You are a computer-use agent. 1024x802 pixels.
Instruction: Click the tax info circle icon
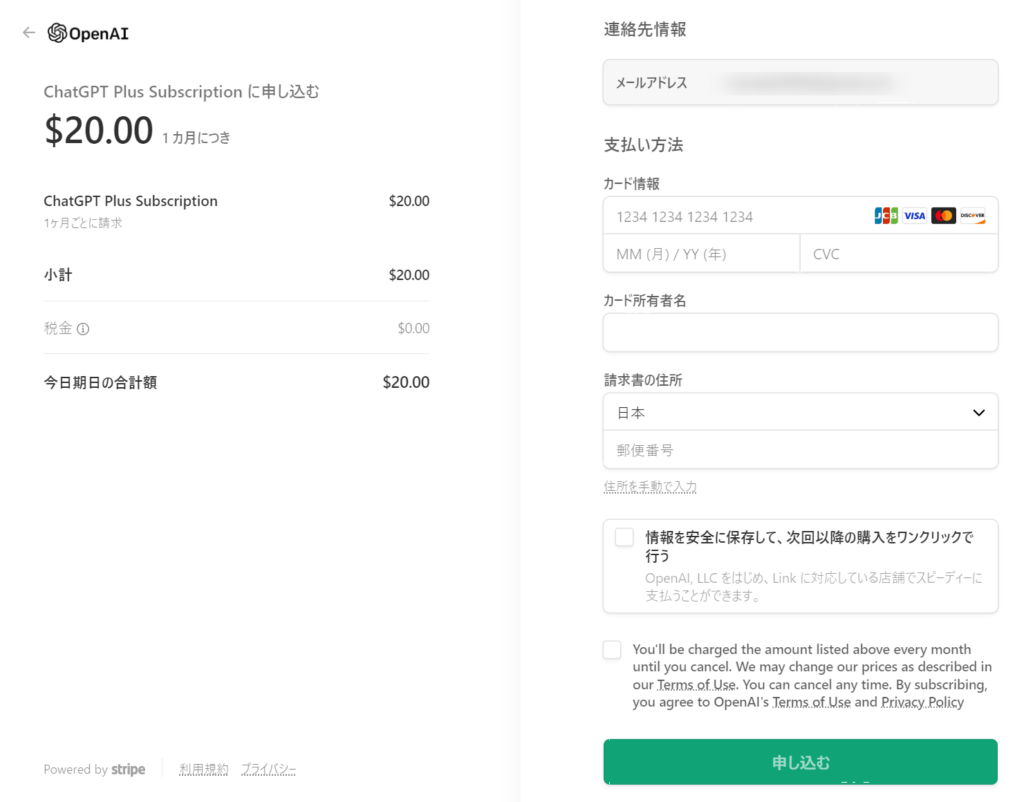click(83, 329)
